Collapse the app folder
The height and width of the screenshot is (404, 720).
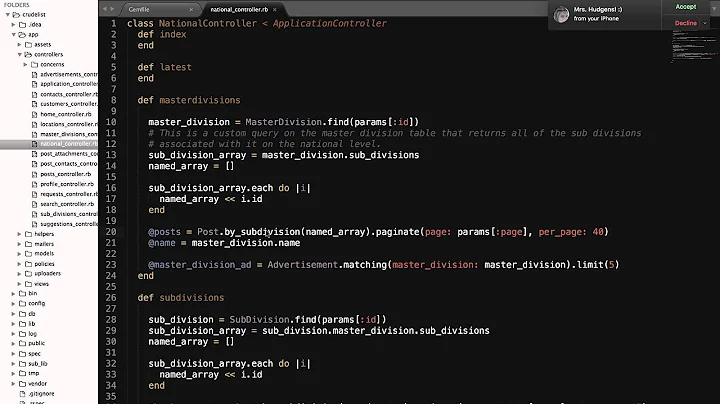pyautogui.click(x=14, y=34)
